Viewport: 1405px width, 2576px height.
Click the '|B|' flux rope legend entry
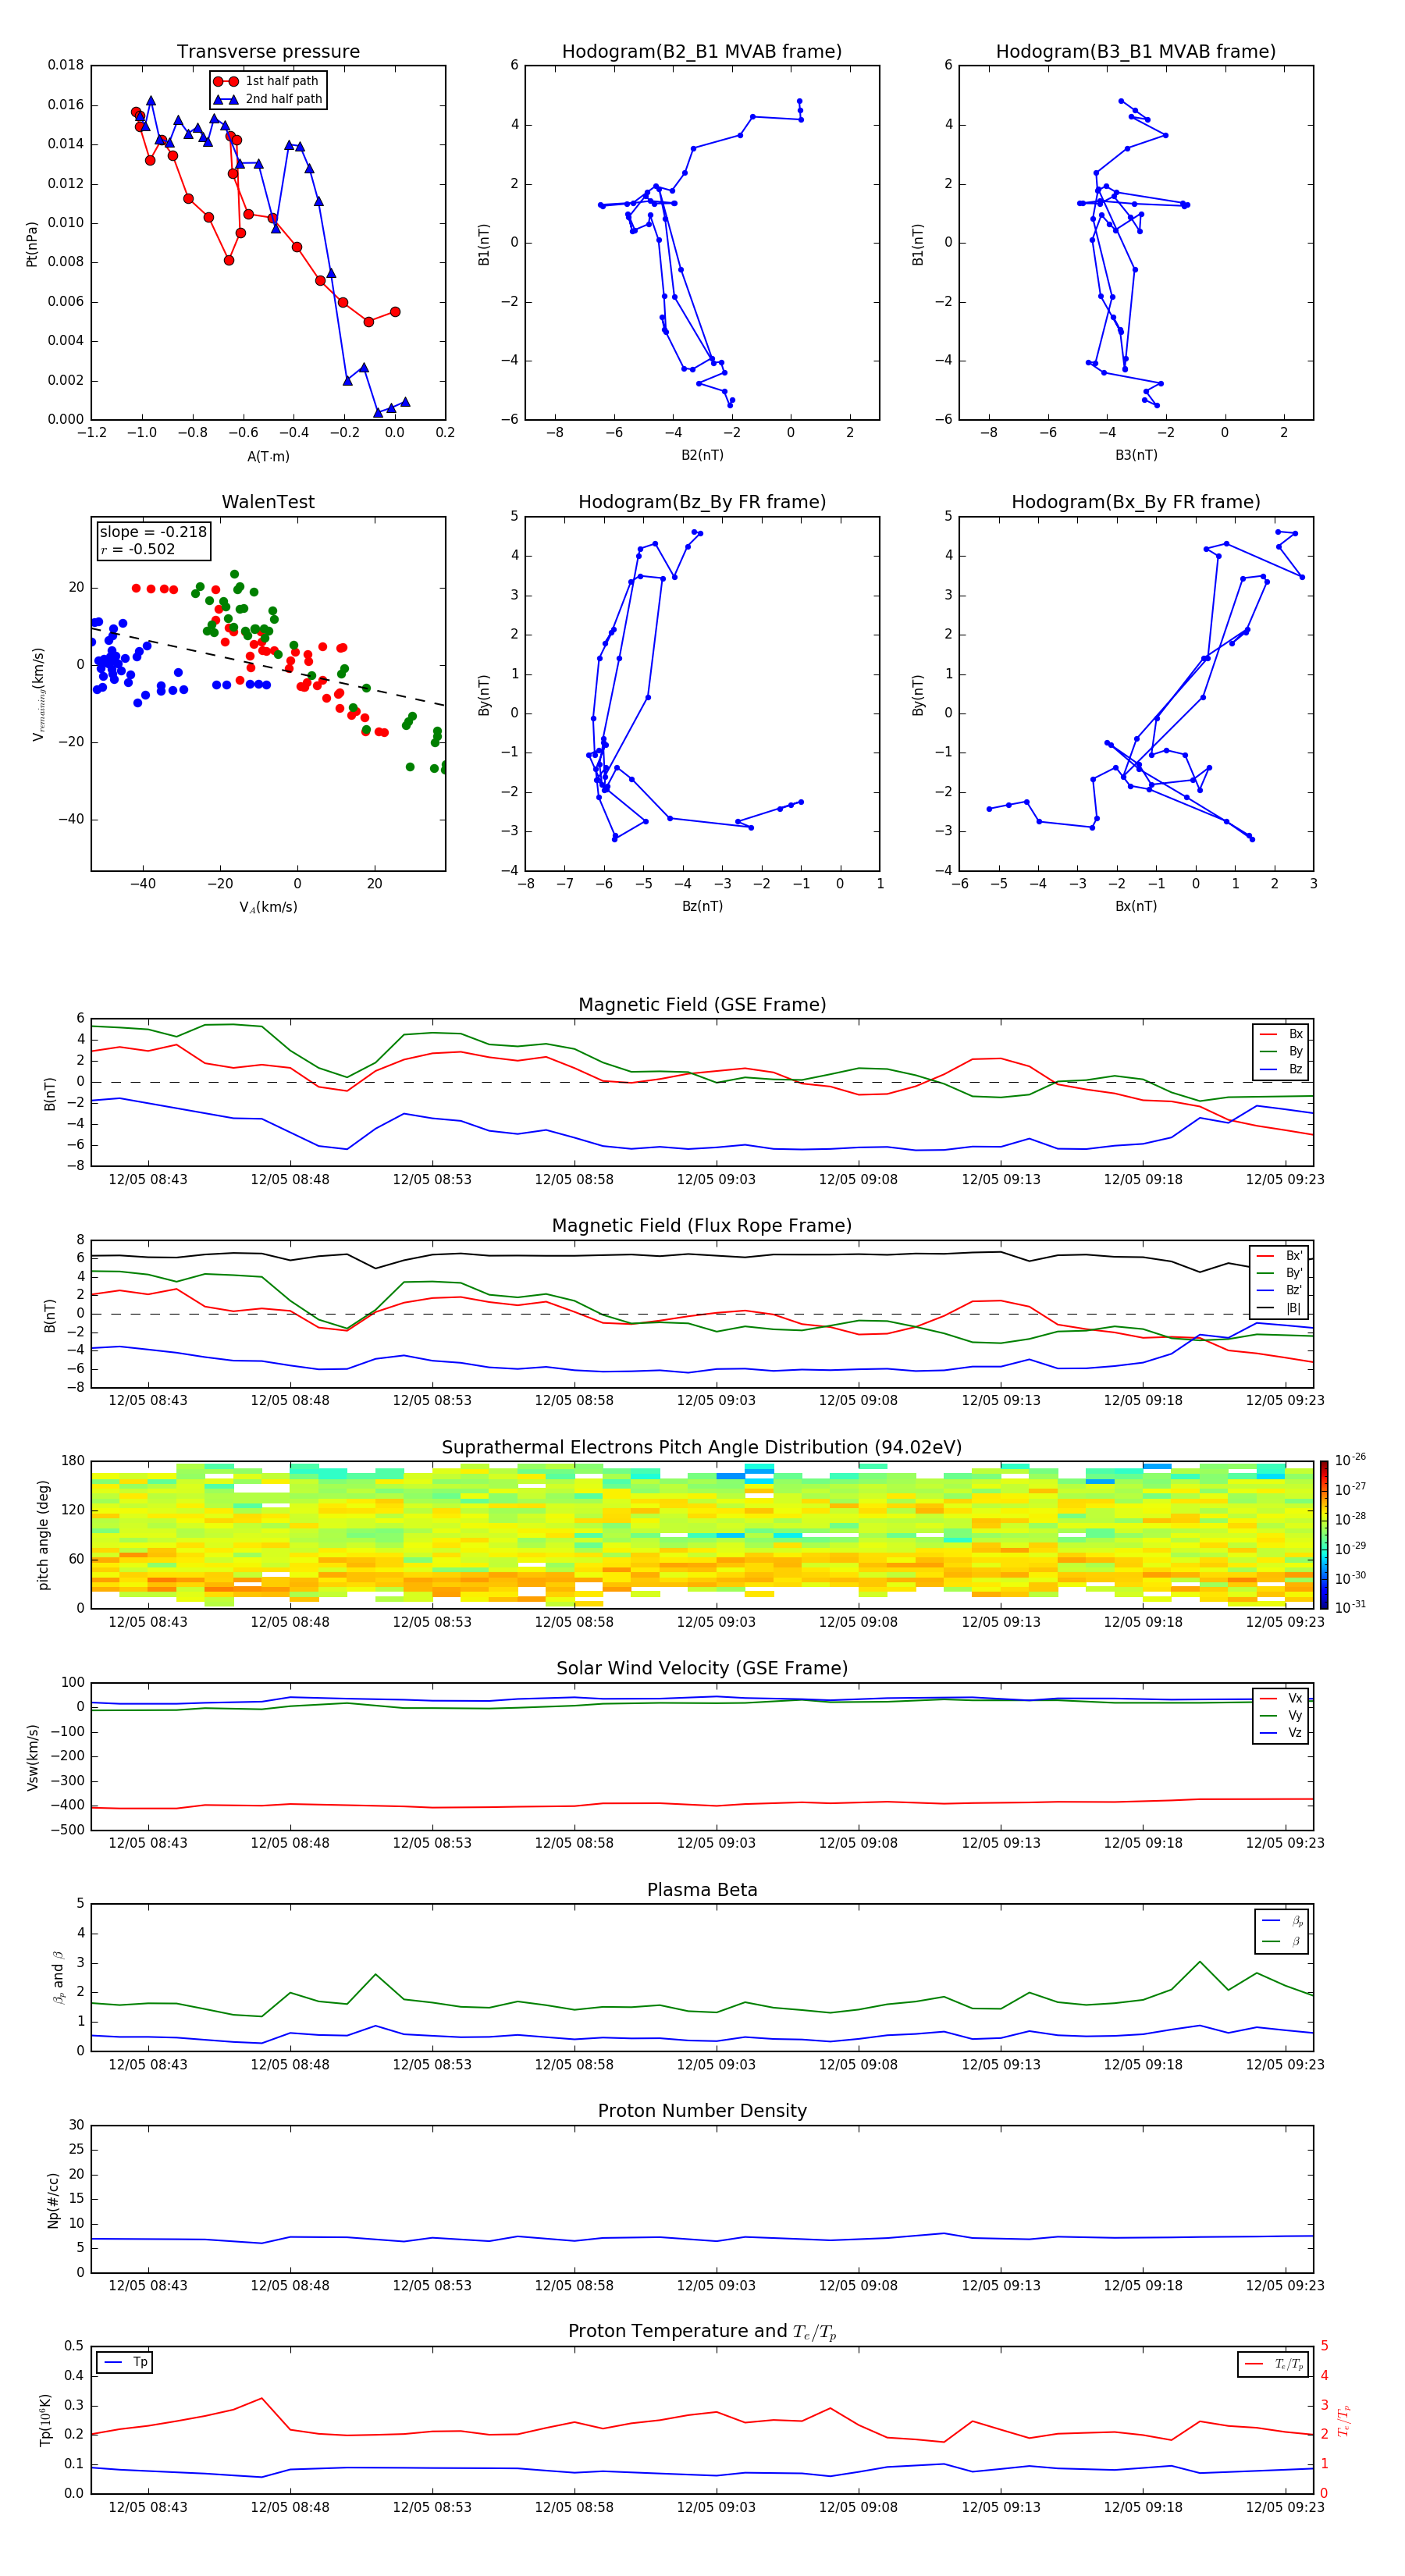1280,1308
